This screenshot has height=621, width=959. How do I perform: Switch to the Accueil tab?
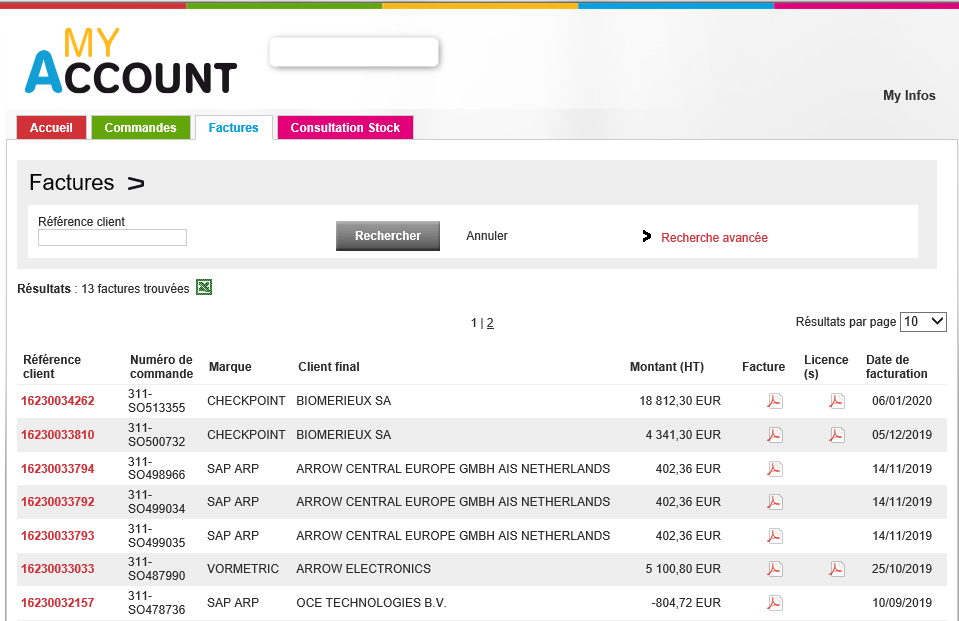click(x=51, y=128)
